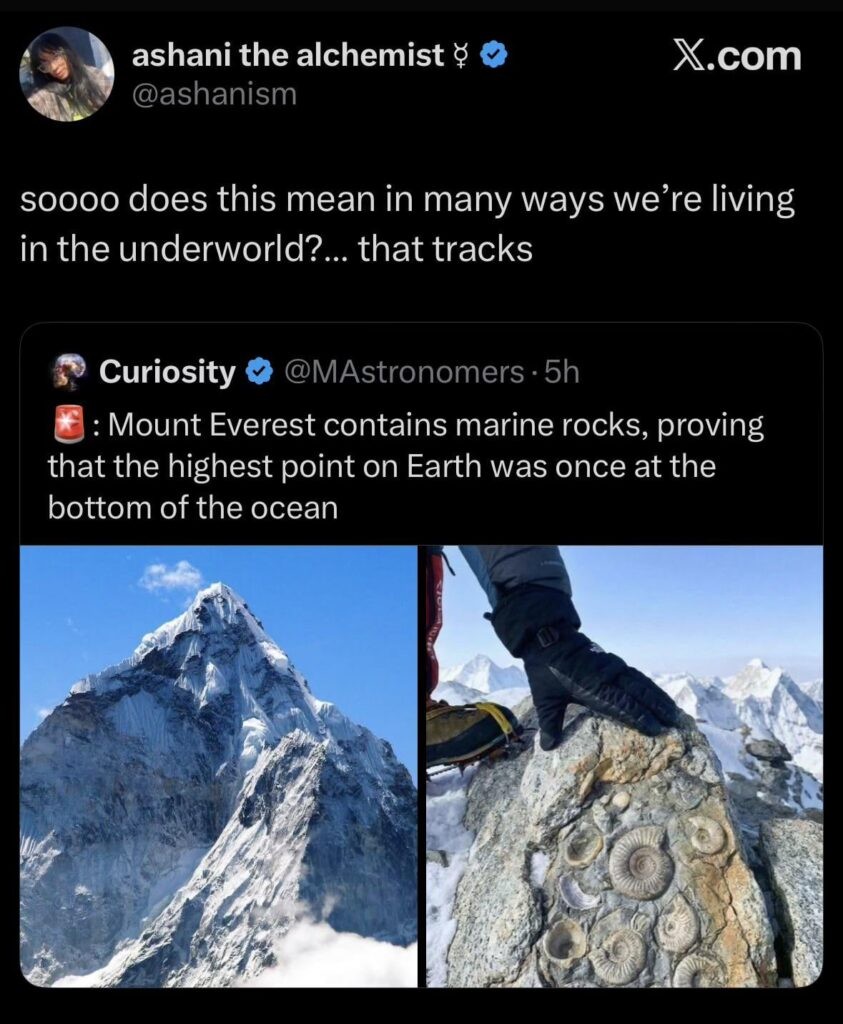Click the large ammonite fossil in the photo
The width and height of the screenshot is (843, 1024).
[x=641, y=862]
